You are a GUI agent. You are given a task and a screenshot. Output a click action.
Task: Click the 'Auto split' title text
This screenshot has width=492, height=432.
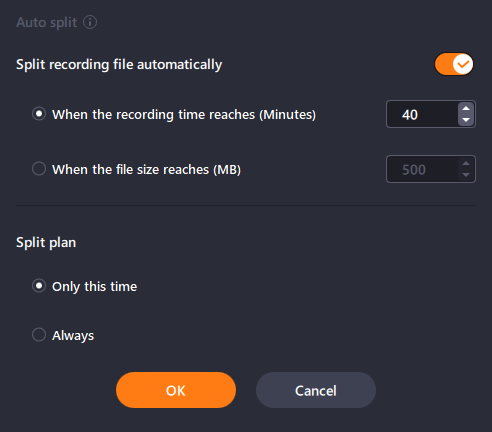point(47,23)
